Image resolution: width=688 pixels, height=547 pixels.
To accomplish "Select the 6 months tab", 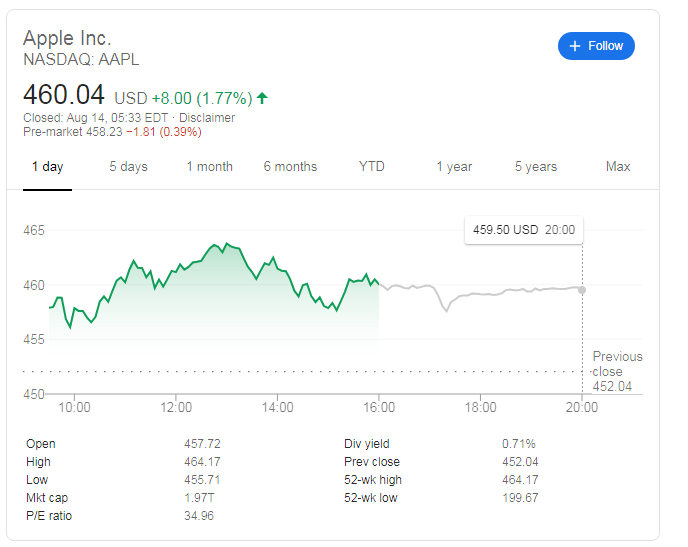I will coord(290,167).
